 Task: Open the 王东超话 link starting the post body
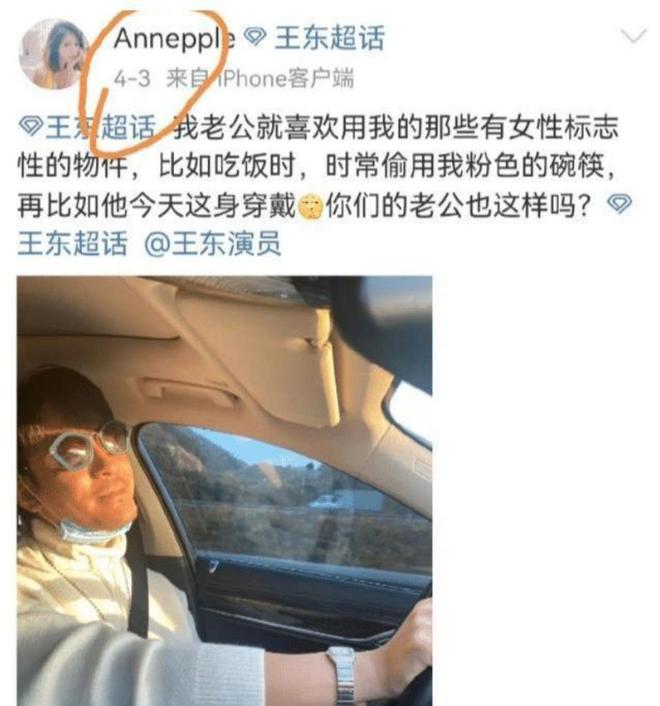[101, 127]
